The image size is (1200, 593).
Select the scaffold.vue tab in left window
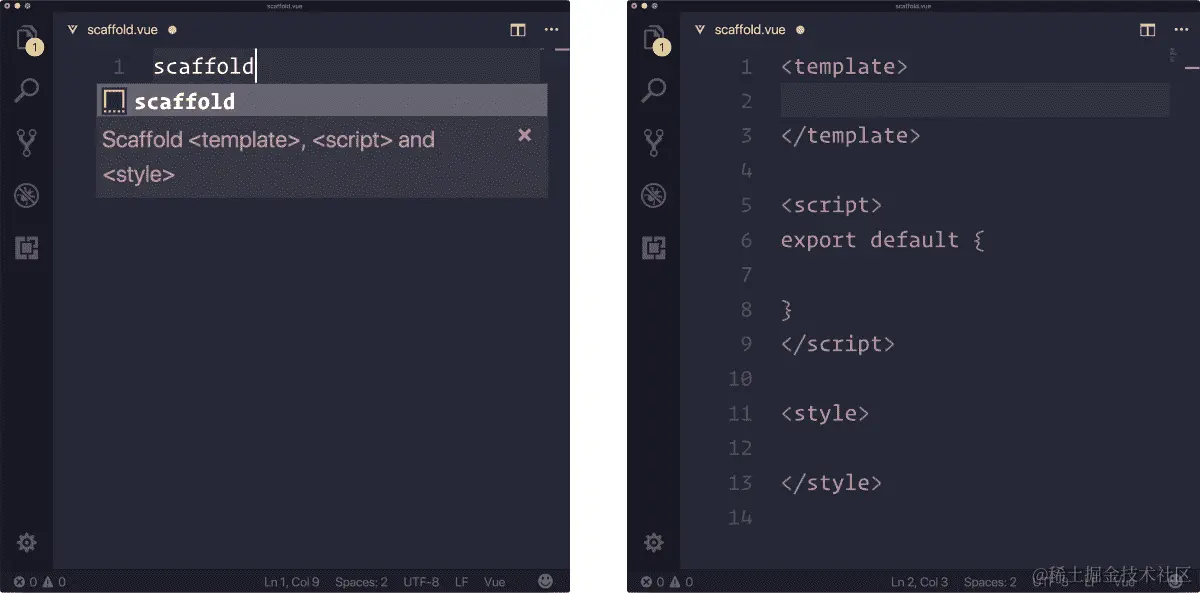point(122,30)
